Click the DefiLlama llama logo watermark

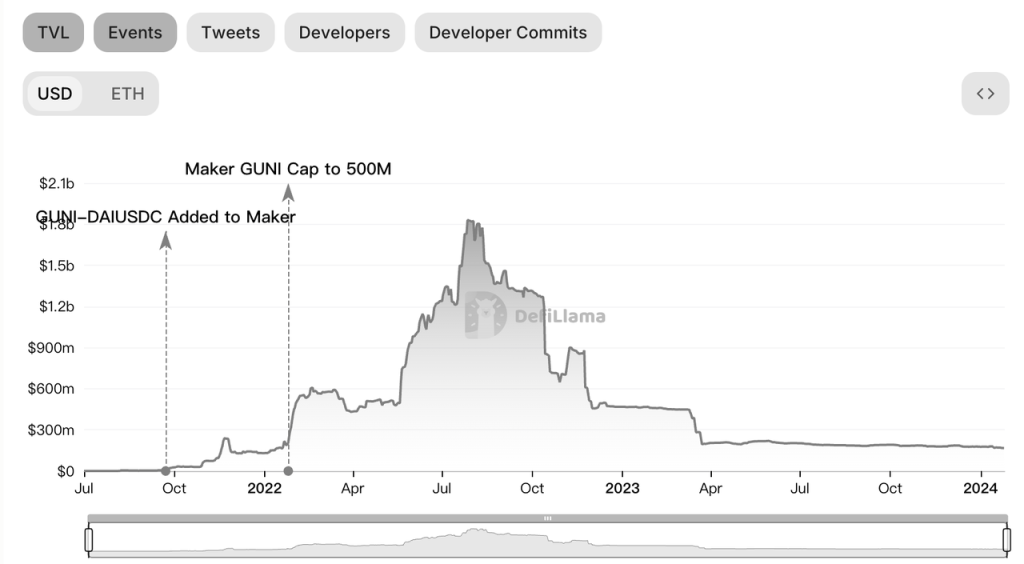tap(486, 316)
